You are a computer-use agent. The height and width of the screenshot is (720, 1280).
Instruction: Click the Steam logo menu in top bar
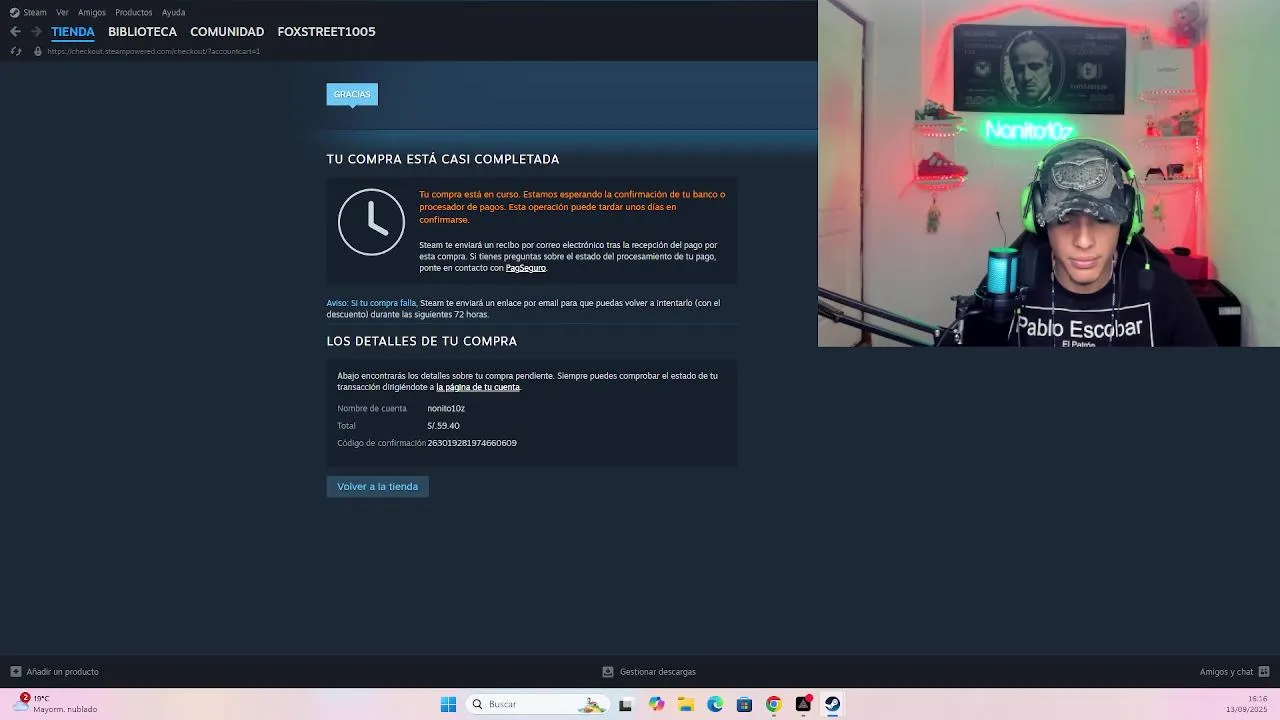[x=28, y=12]
